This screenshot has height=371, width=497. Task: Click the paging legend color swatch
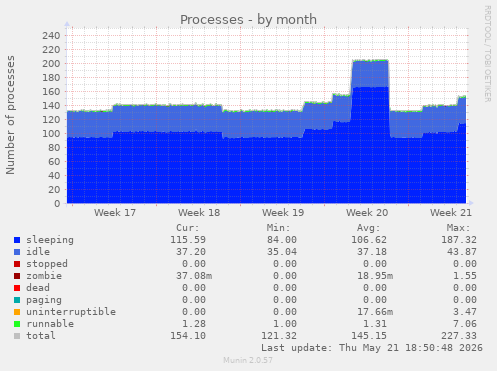[x=17, y=300]
